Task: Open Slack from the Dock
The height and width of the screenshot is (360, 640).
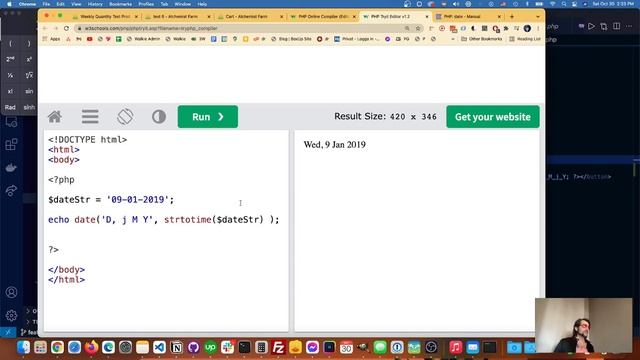Action: (227, 347)
